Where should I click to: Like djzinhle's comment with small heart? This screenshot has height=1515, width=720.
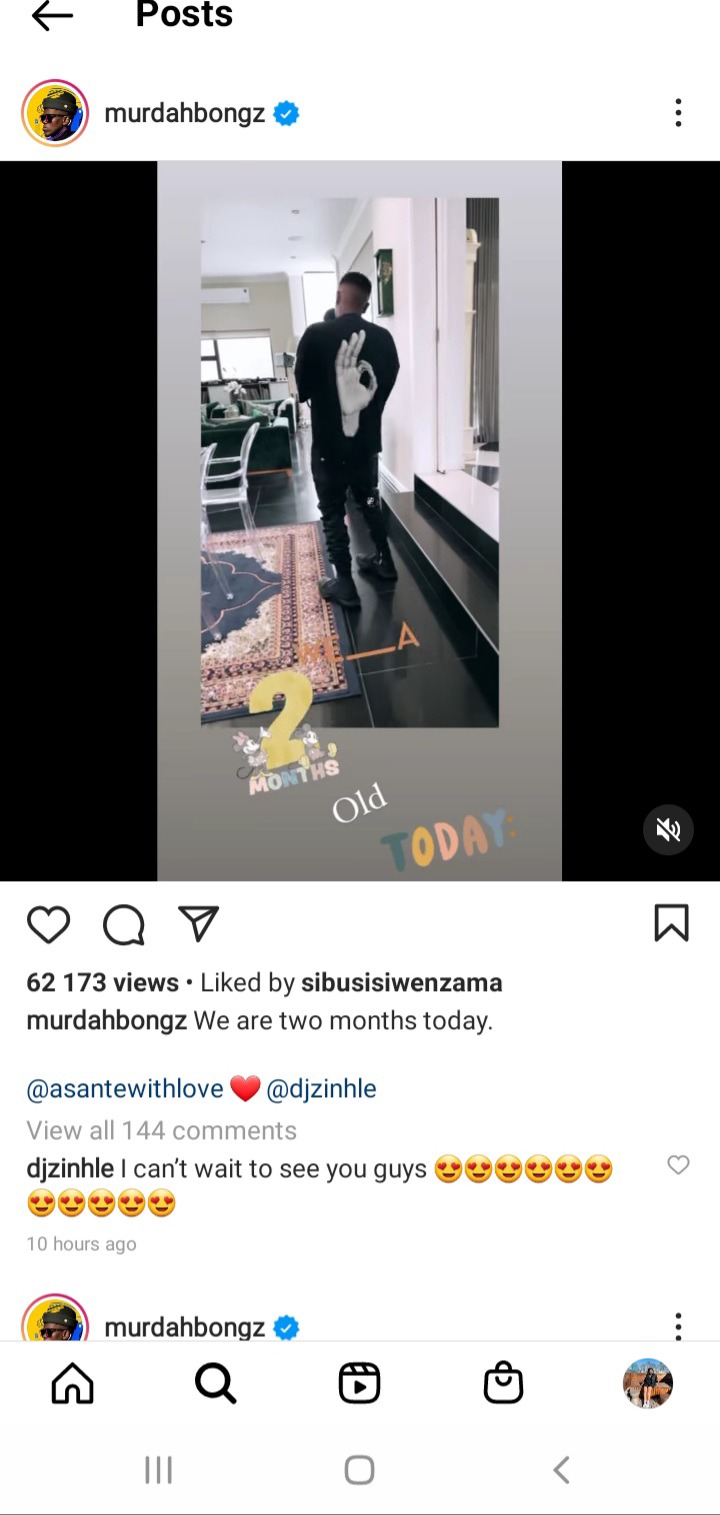click(678, 1165)
